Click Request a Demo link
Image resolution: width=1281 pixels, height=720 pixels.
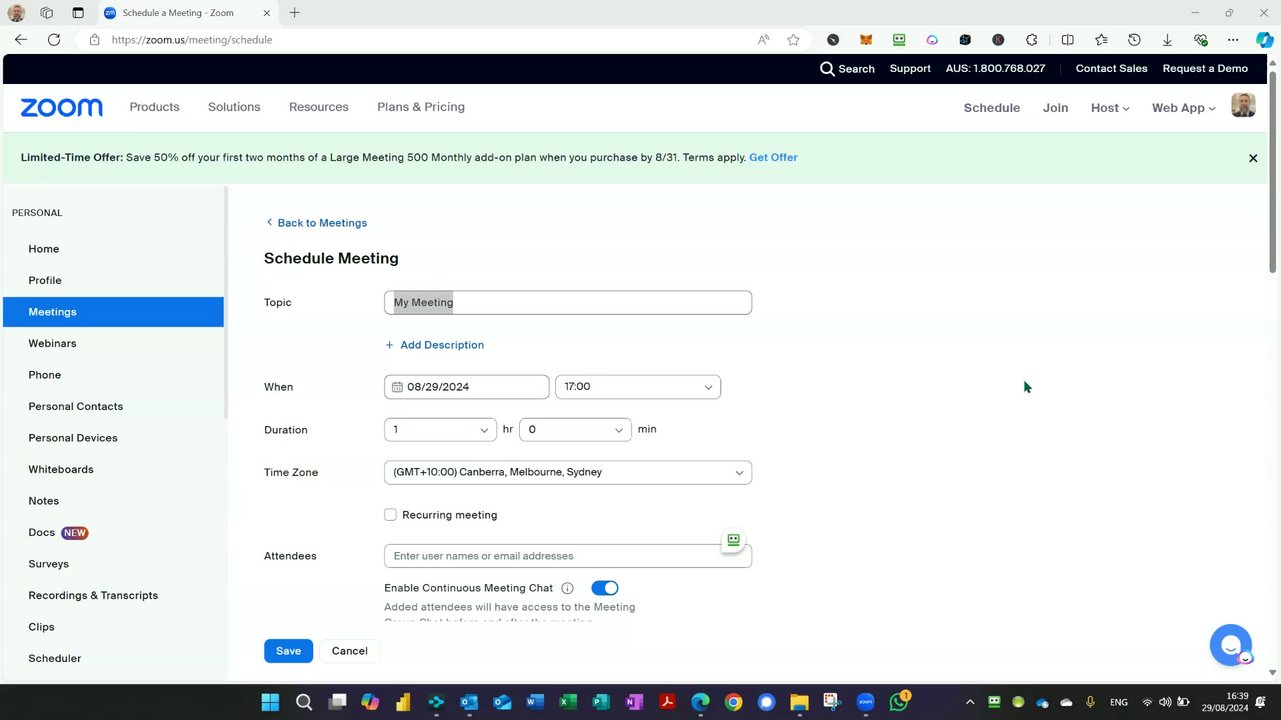[x=1205, y=69]
